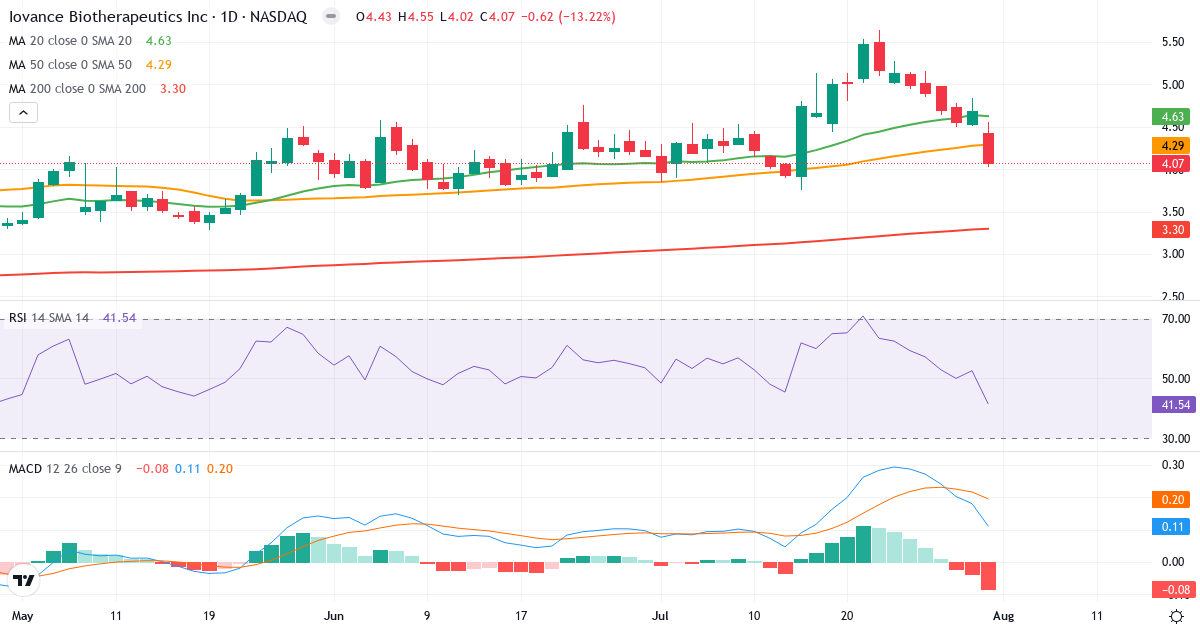Click the red 3.30 MA 200 label
The height and width of the screenshot is (630, 1200).
tap(1170, 229)
